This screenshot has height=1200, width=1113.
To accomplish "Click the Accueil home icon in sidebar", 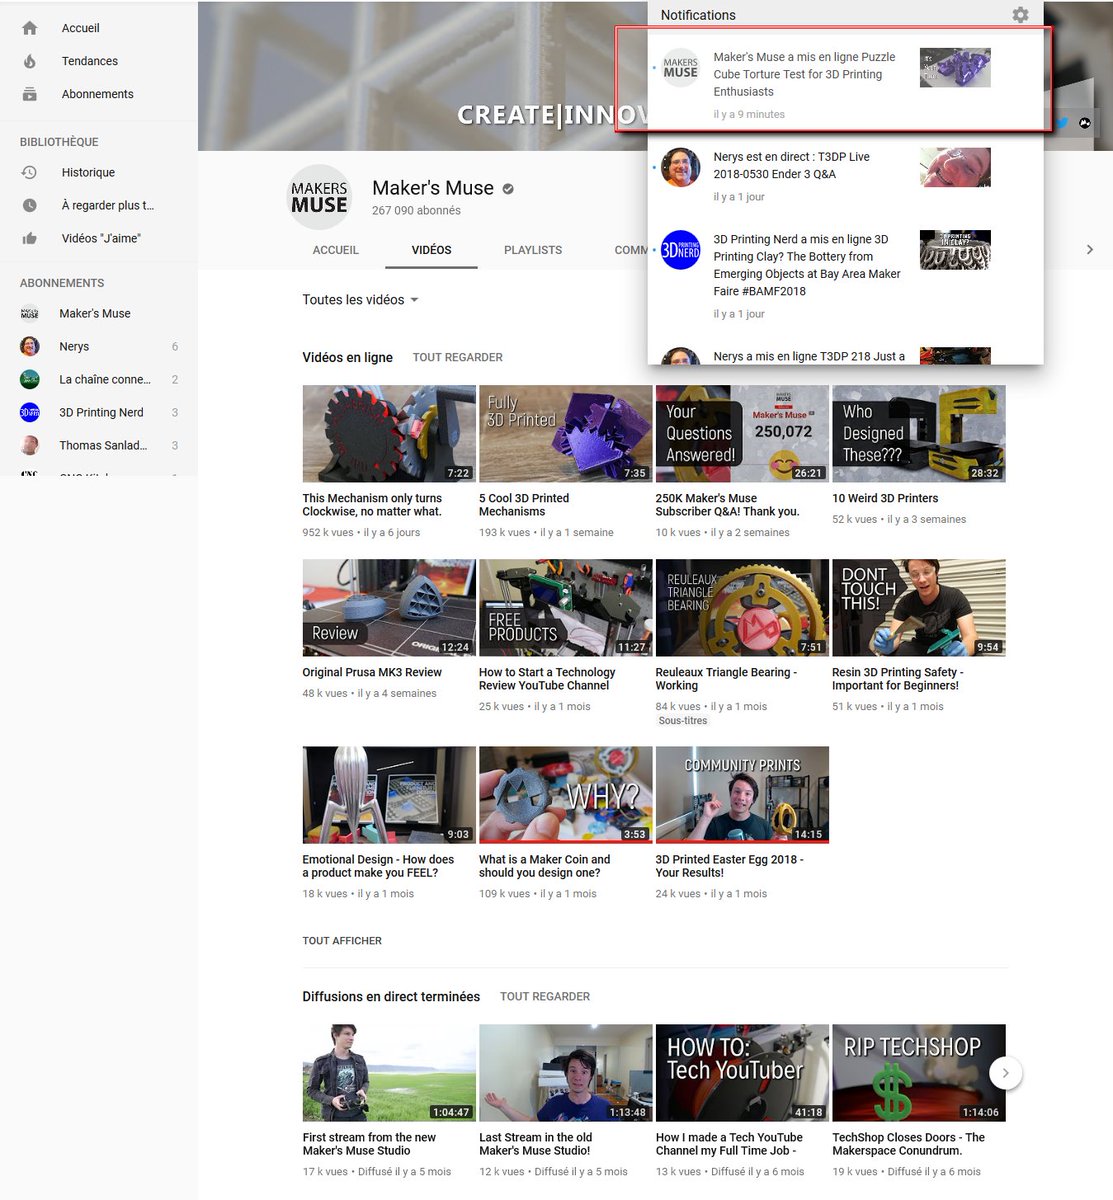I will 29,28.
